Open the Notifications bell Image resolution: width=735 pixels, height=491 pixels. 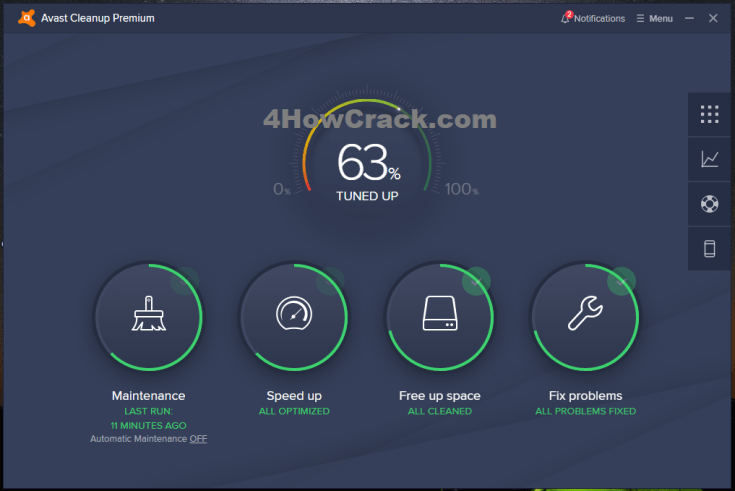(565, 18)
